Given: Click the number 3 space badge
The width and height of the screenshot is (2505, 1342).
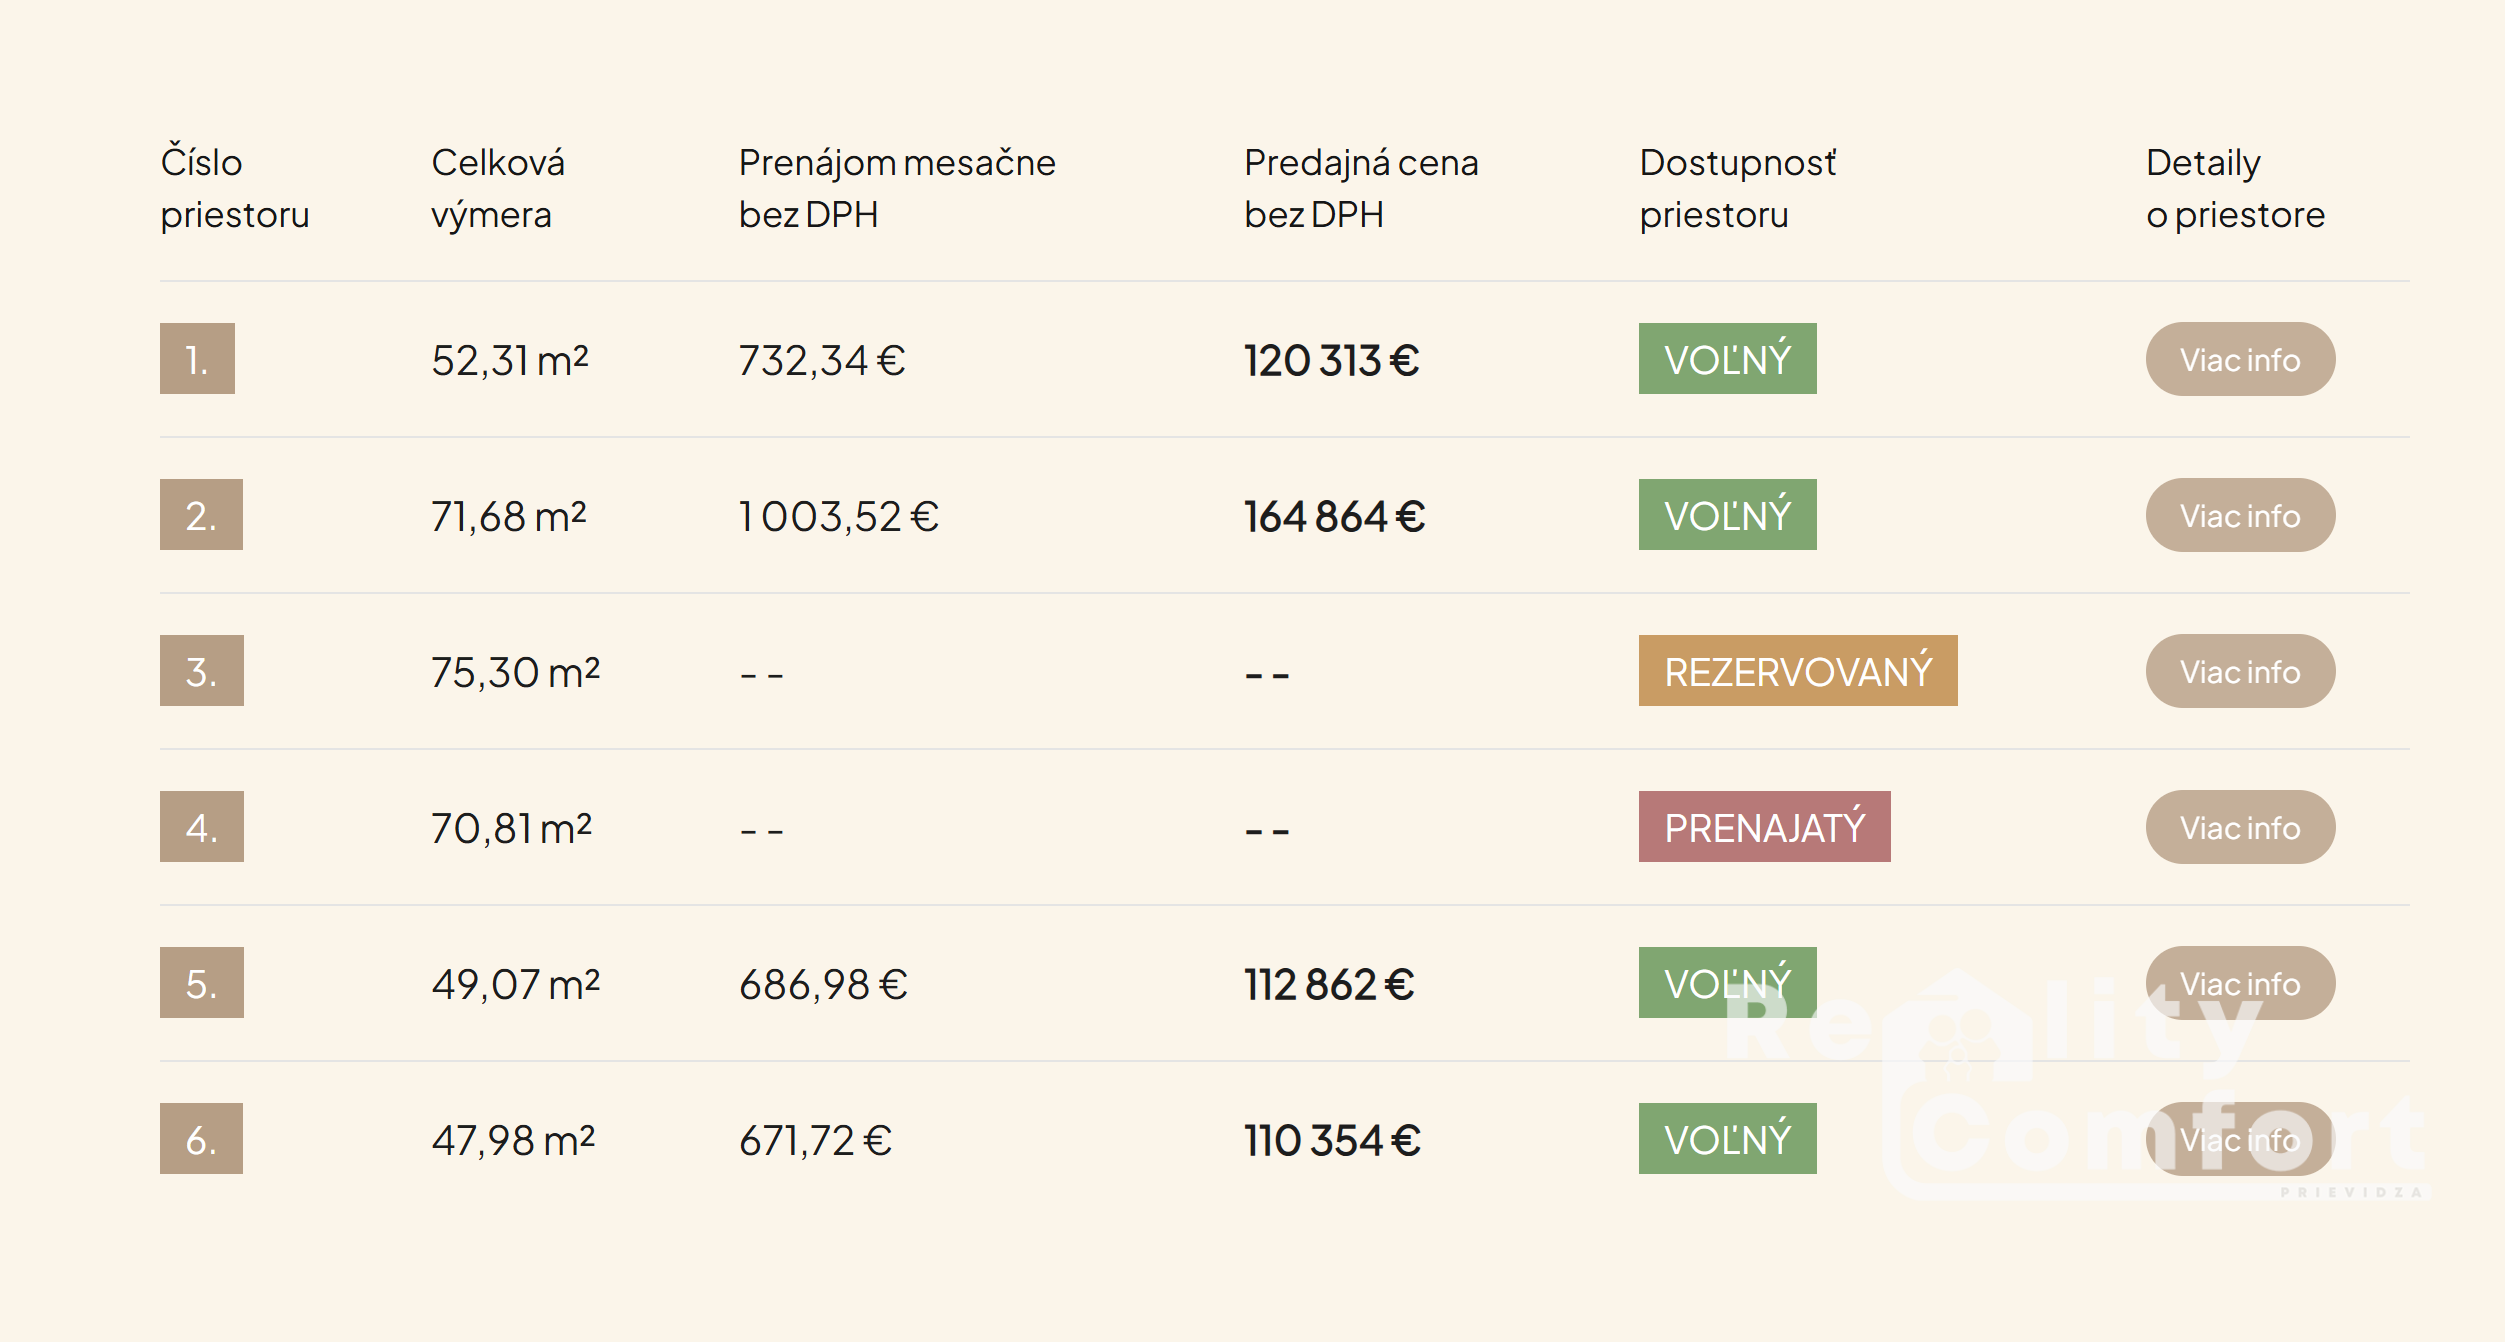Looking at the screenshot, I should tap(201, 671).
